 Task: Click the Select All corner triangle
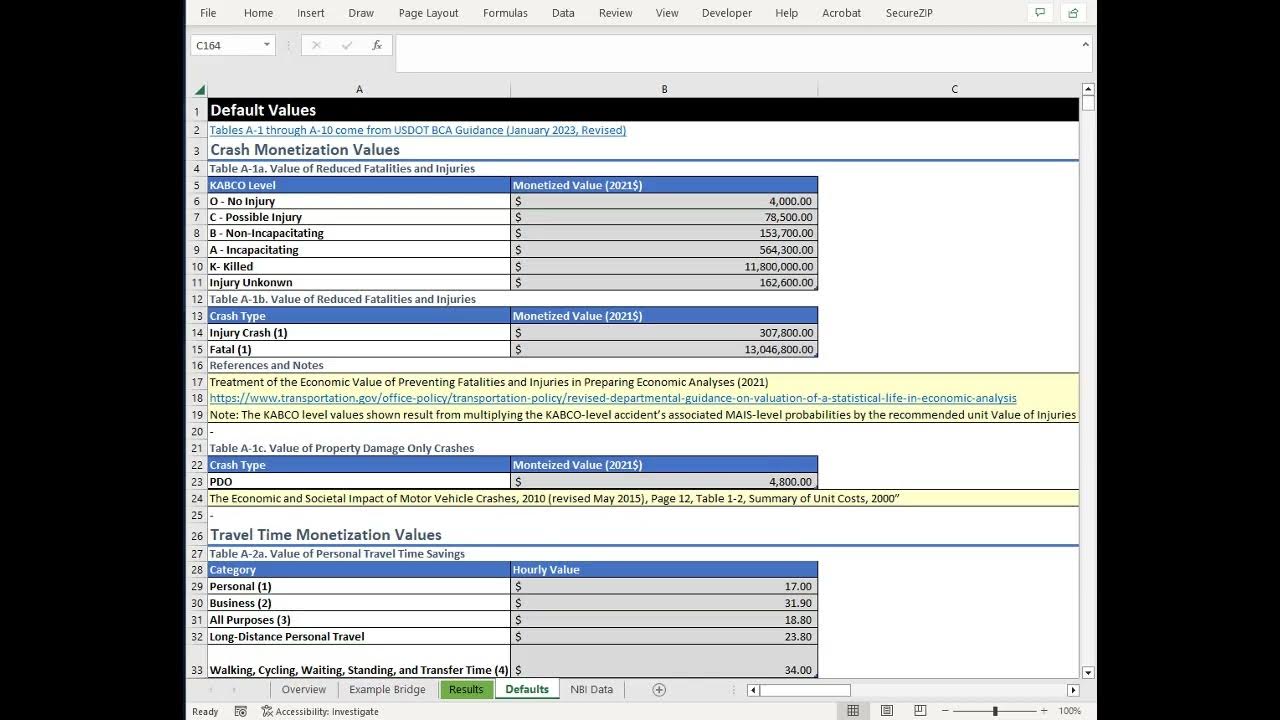point(199,89)
